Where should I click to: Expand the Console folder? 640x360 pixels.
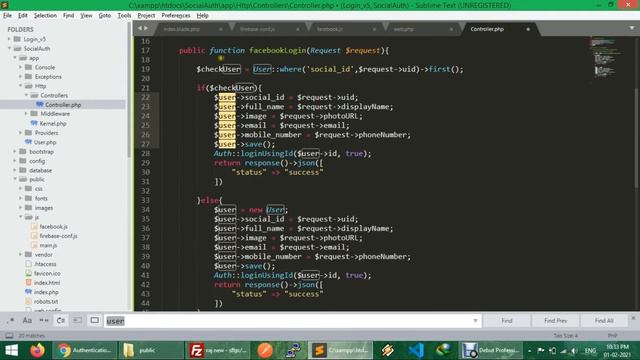pos(21,67)
